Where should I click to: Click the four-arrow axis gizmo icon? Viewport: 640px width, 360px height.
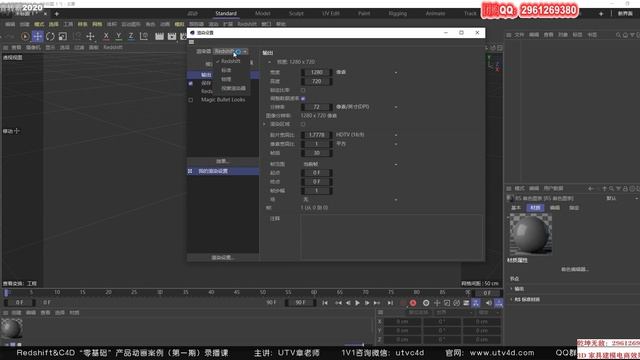90,37
